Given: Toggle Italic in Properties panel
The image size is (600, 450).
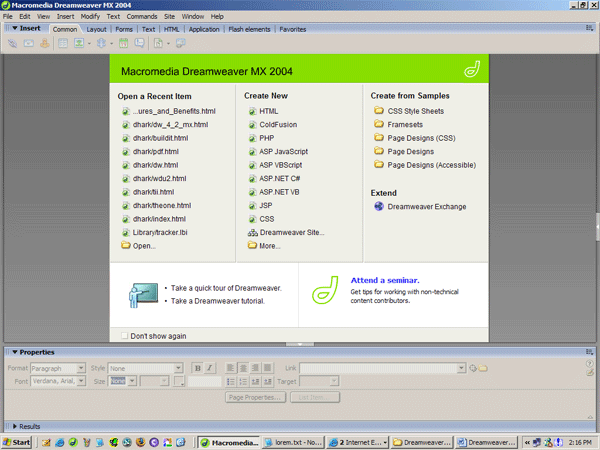Looking at the screenshot, I should click(x=209, y=368).
